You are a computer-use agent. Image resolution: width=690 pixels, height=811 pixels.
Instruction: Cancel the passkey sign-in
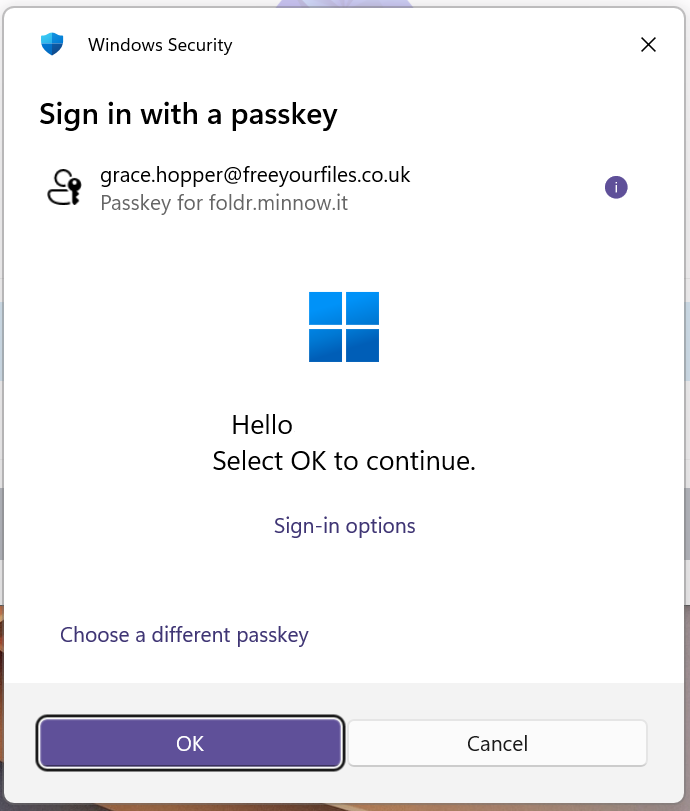(497, 743)
